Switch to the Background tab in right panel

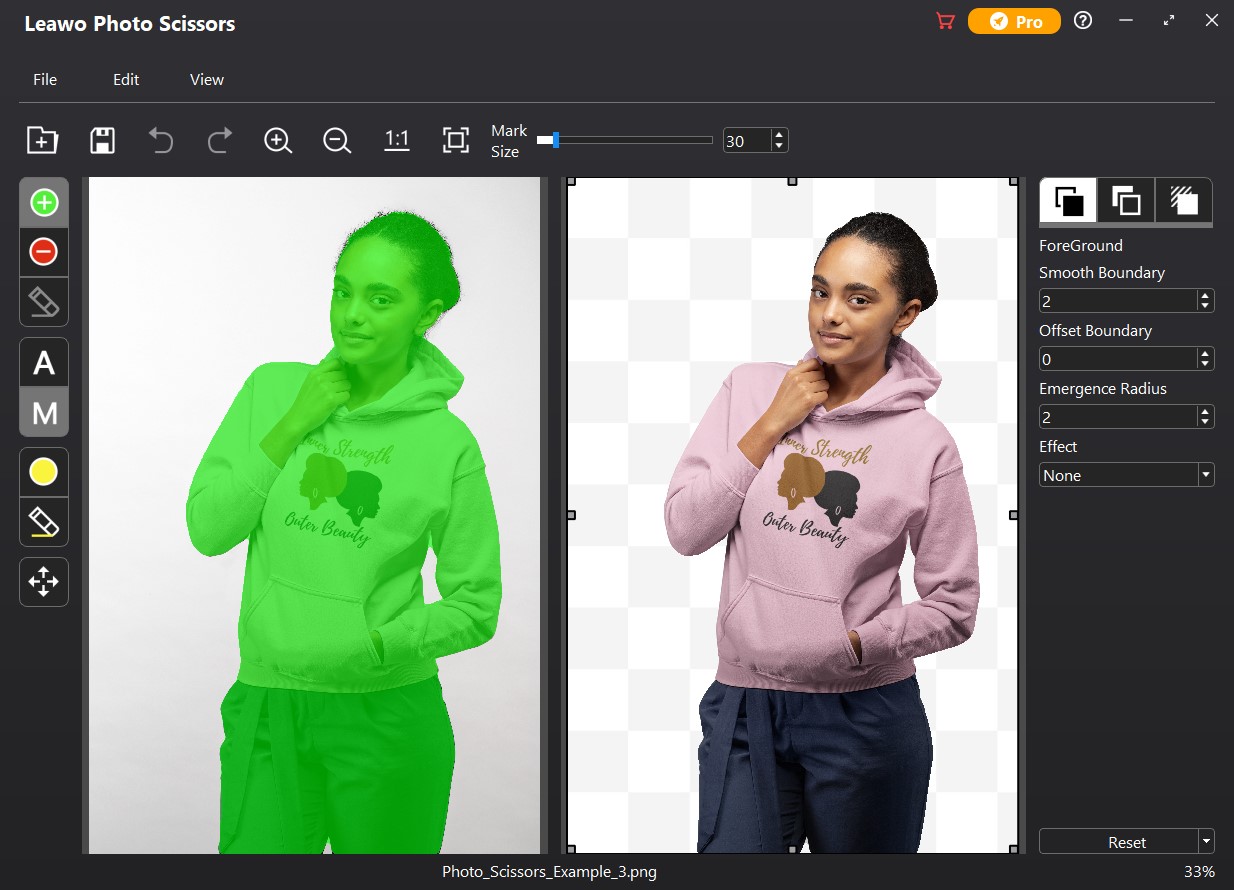1126,201
